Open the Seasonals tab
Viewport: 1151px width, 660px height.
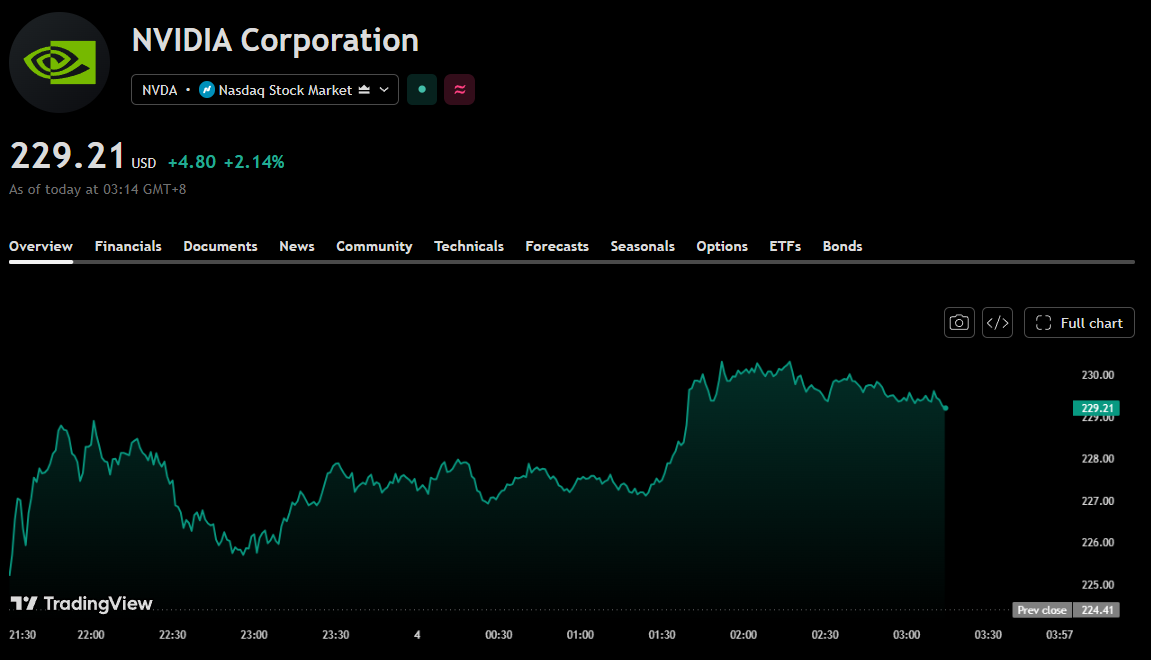click(x=642, y=247)
